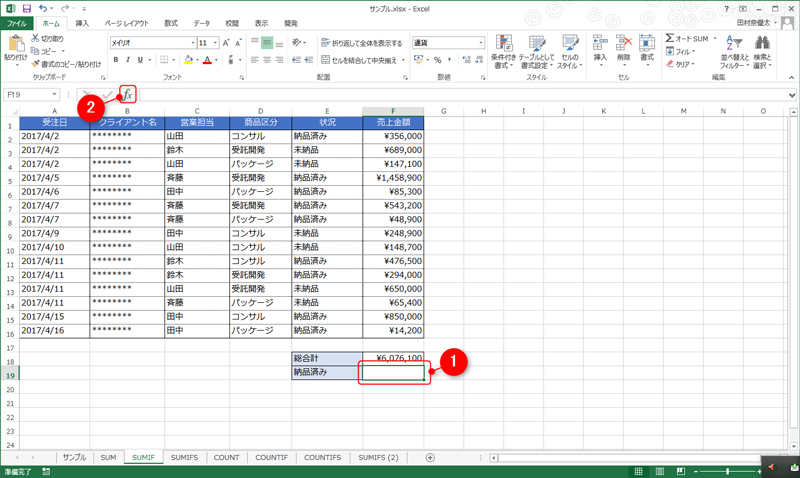This screenshot has width=800, height=478.
Task: Select the total cell ¥6,076,100
Action: pyautogui.click(x=393, y=358)
